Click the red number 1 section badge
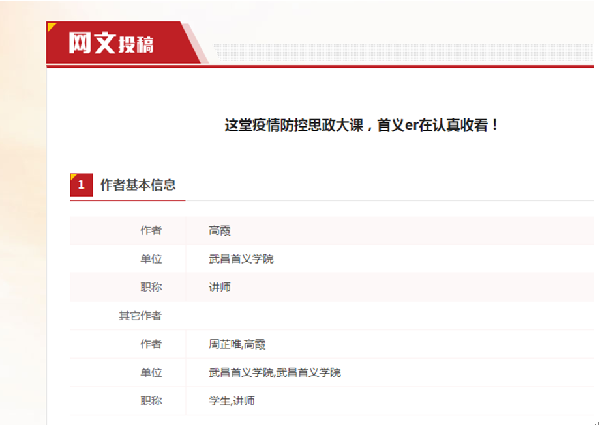 pos(81,185)
